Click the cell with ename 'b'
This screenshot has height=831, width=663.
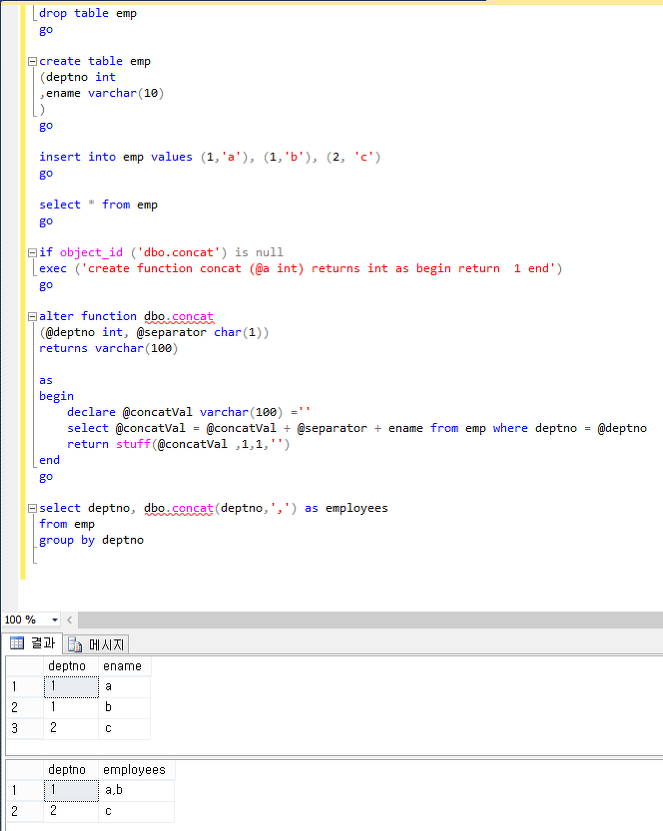click(125, 707)
